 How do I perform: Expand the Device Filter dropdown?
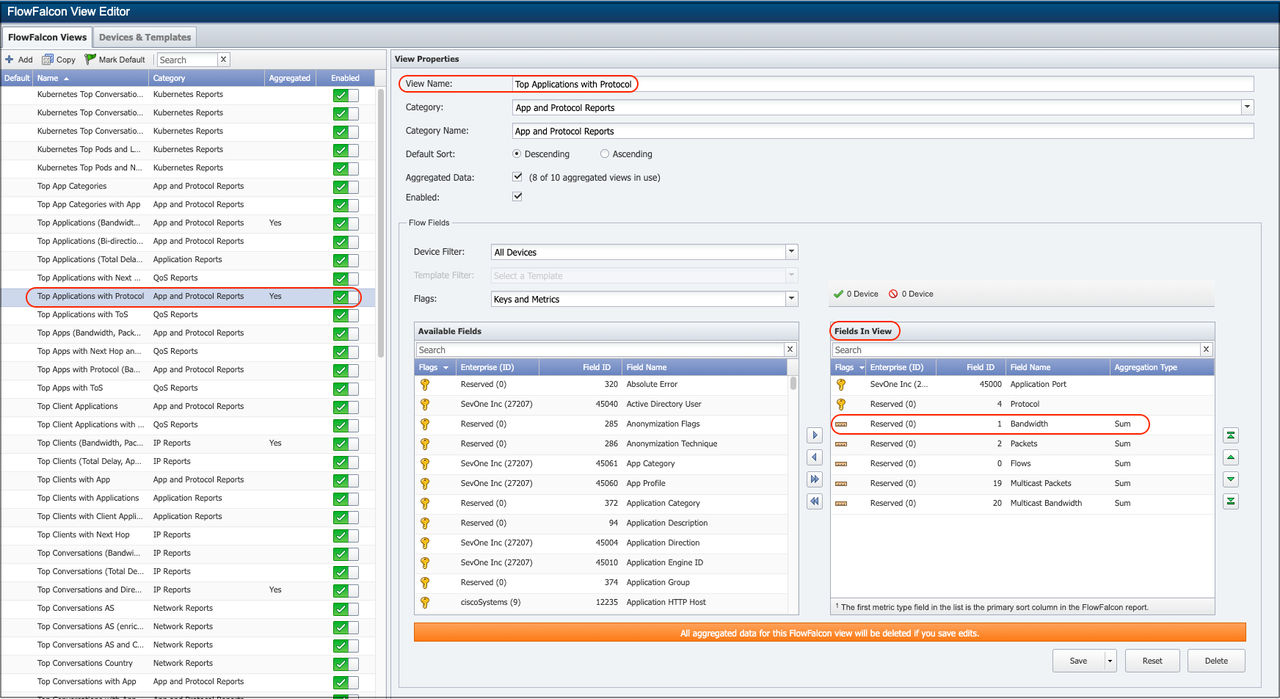[791, 252]
